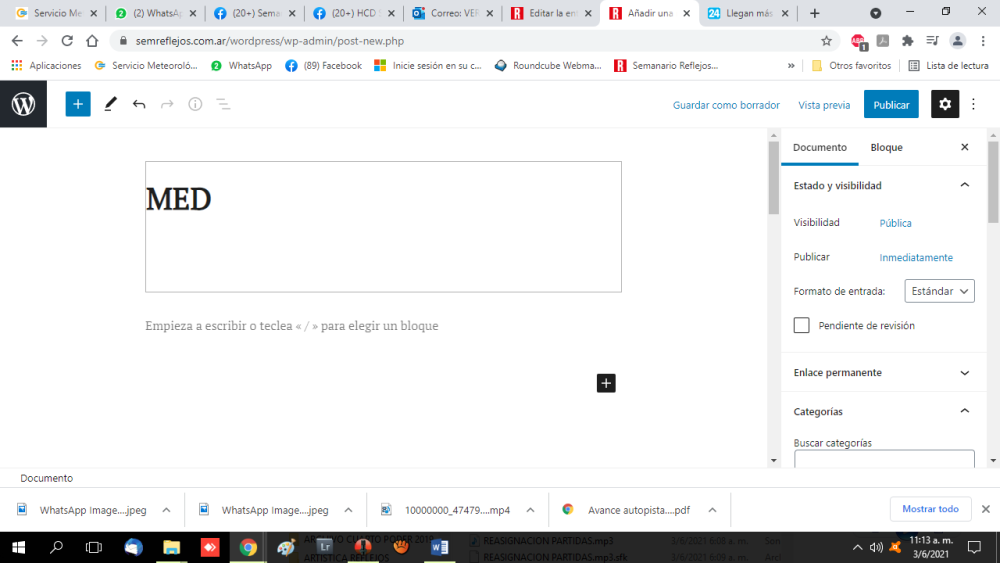Image resolution: width=1000 pixels, height=563 pixels.
Task: Click the Undo arrow icon
Action: 139,104
